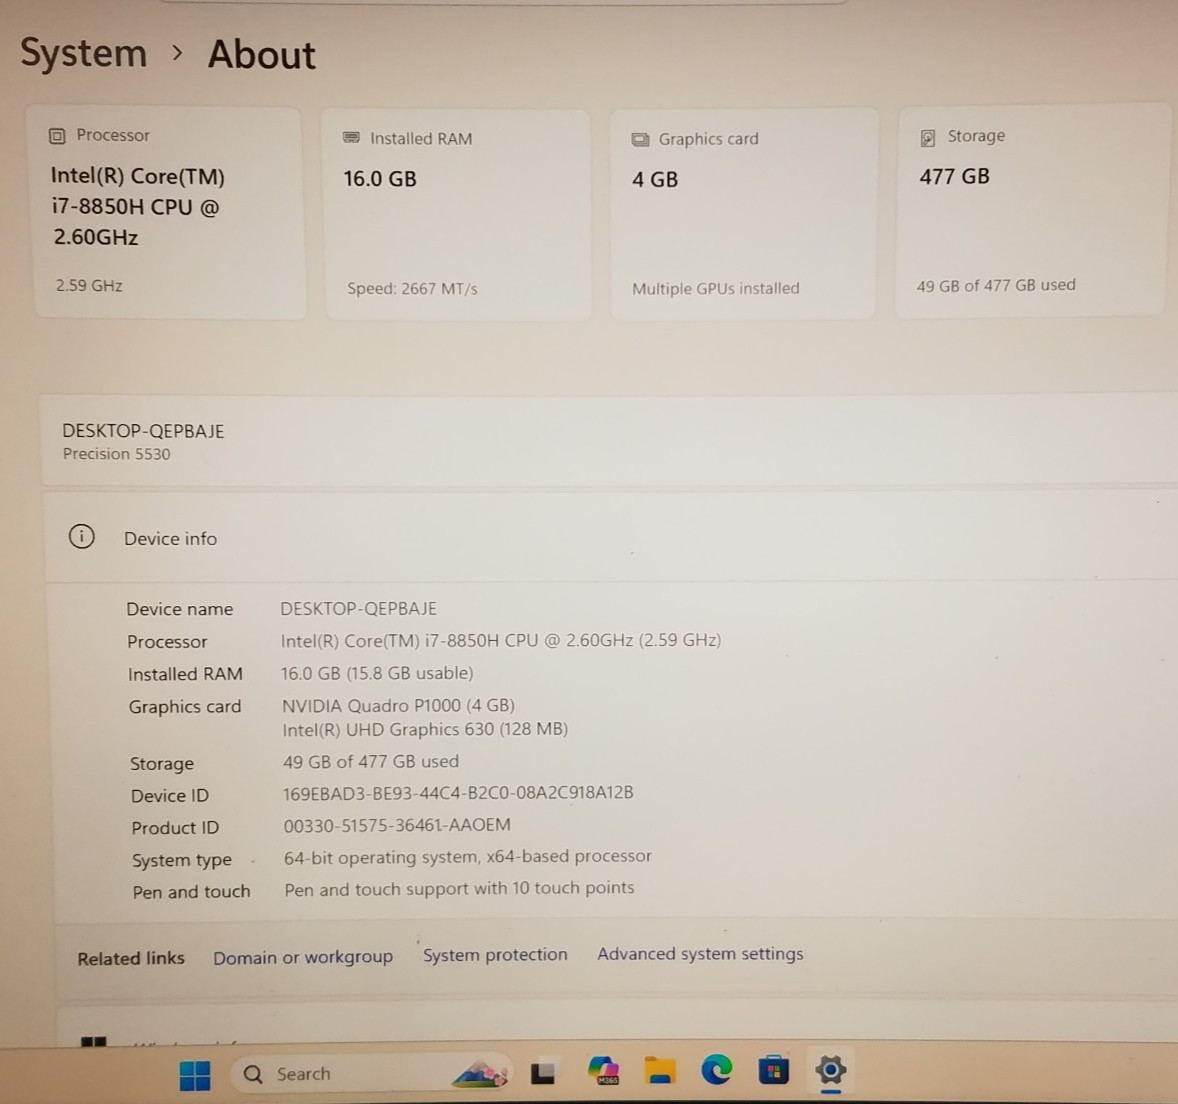Screen dimensions: 1178x1104
Task: Click '49 GB of 477 GB used' in Storage card
Action: (x=996, y=285)
